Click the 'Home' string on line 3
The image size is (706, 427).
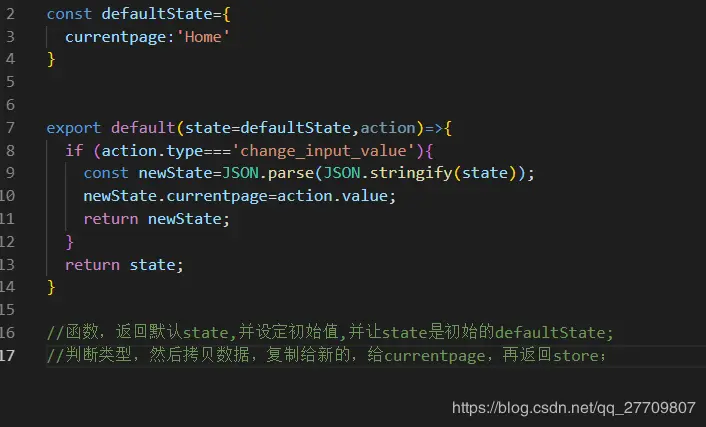coord(203,37)
